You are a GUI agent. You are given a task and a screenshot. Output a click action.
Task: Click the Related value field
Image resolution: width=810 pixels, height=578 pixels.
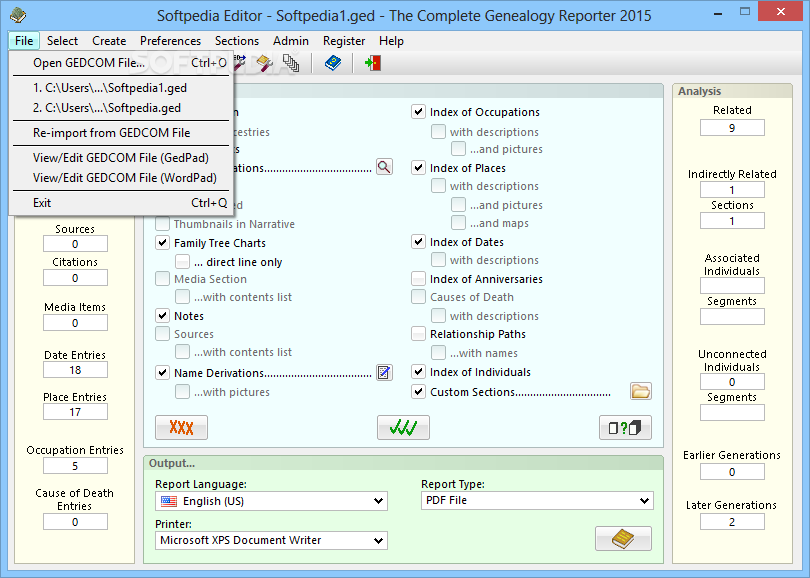(732, 128)
